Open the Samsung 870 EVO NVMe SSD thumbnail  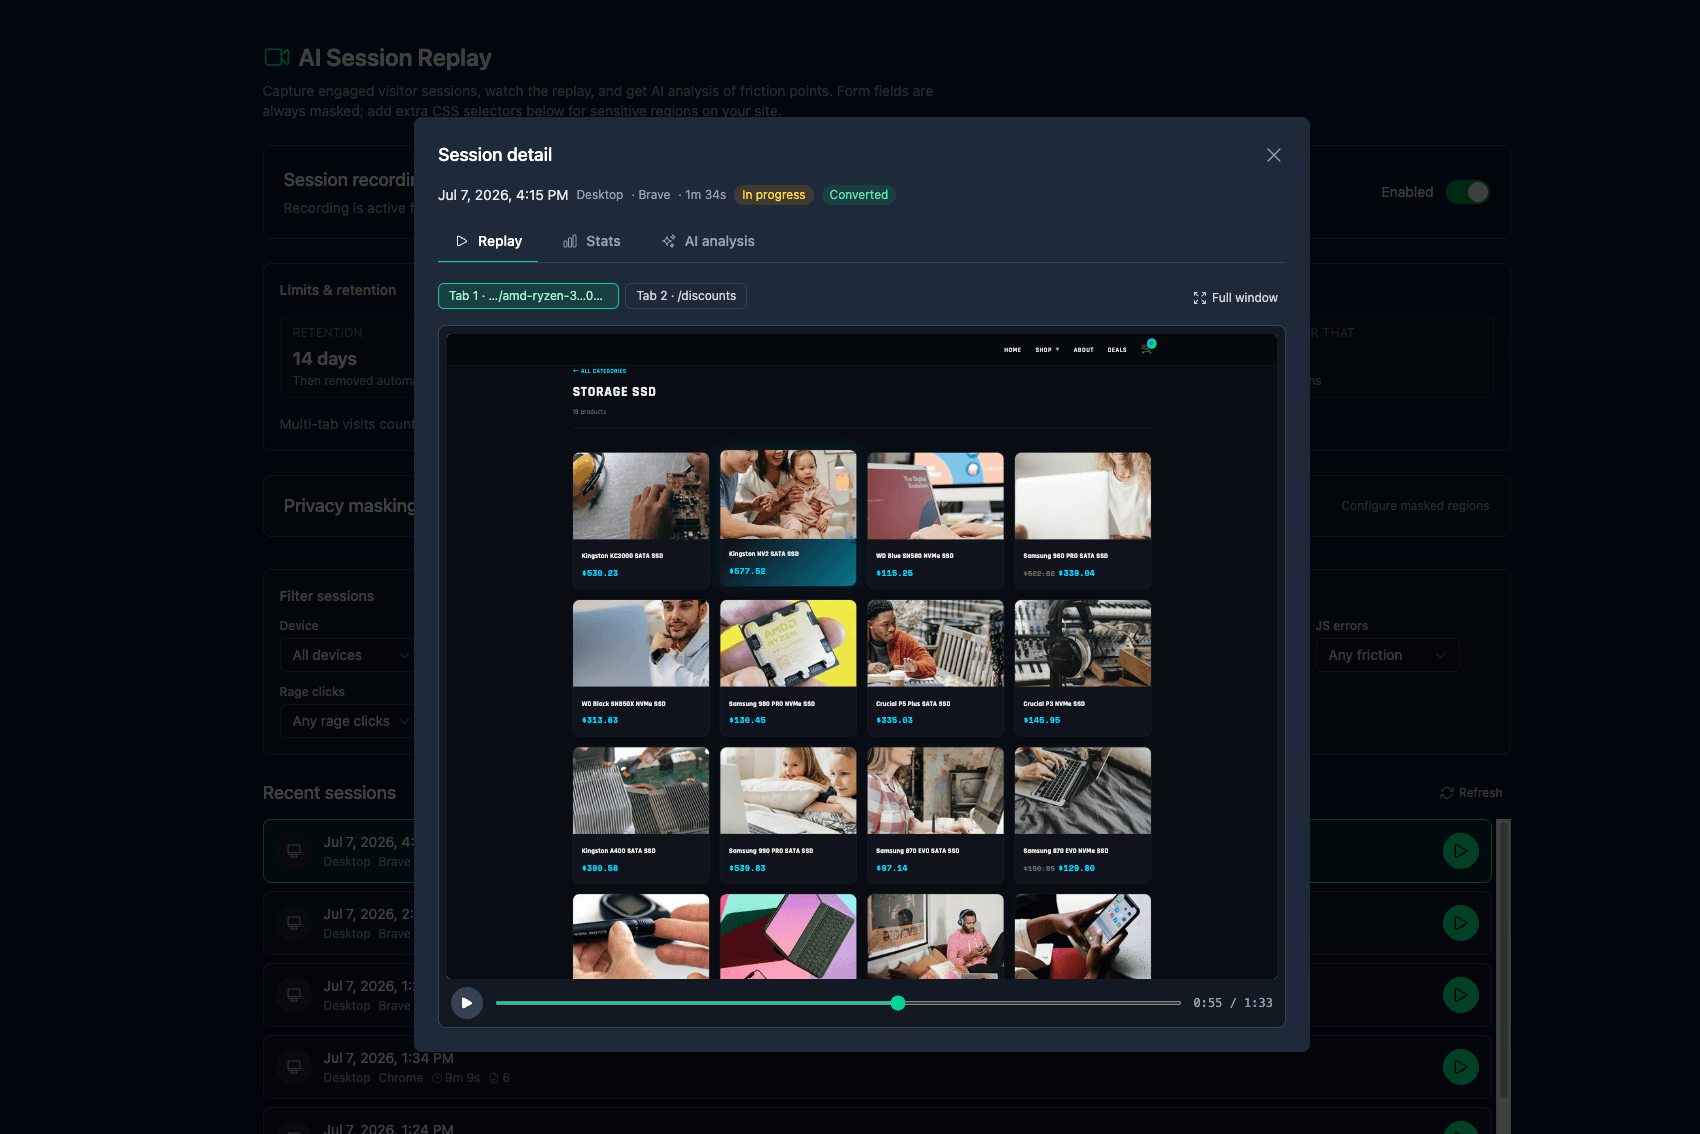[1083, 790]
